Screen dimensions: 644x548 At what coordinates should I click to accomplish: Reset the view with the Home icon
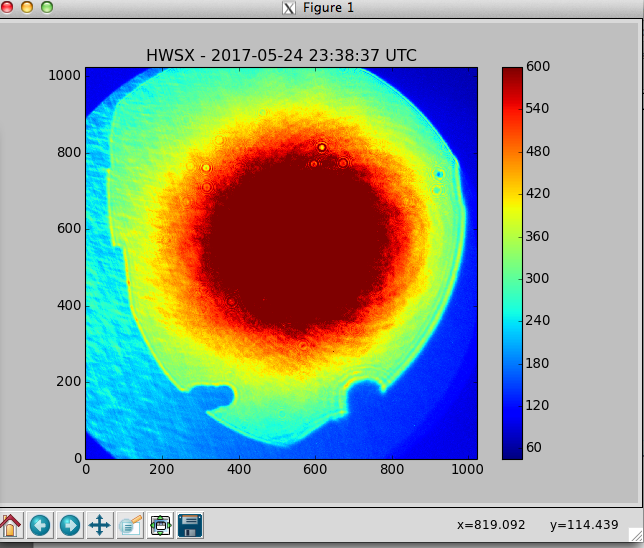tap(10, 525)
